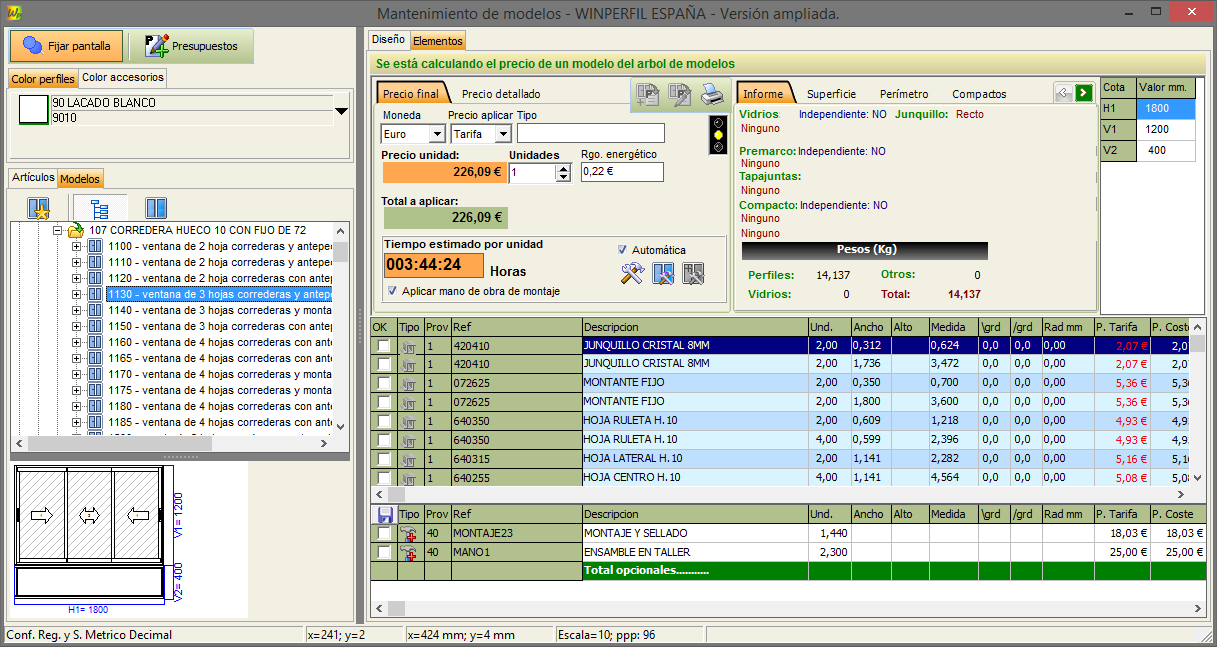Open the color 90 LACADO BLANCO dropdown arrow

click(x=341, y=111)
